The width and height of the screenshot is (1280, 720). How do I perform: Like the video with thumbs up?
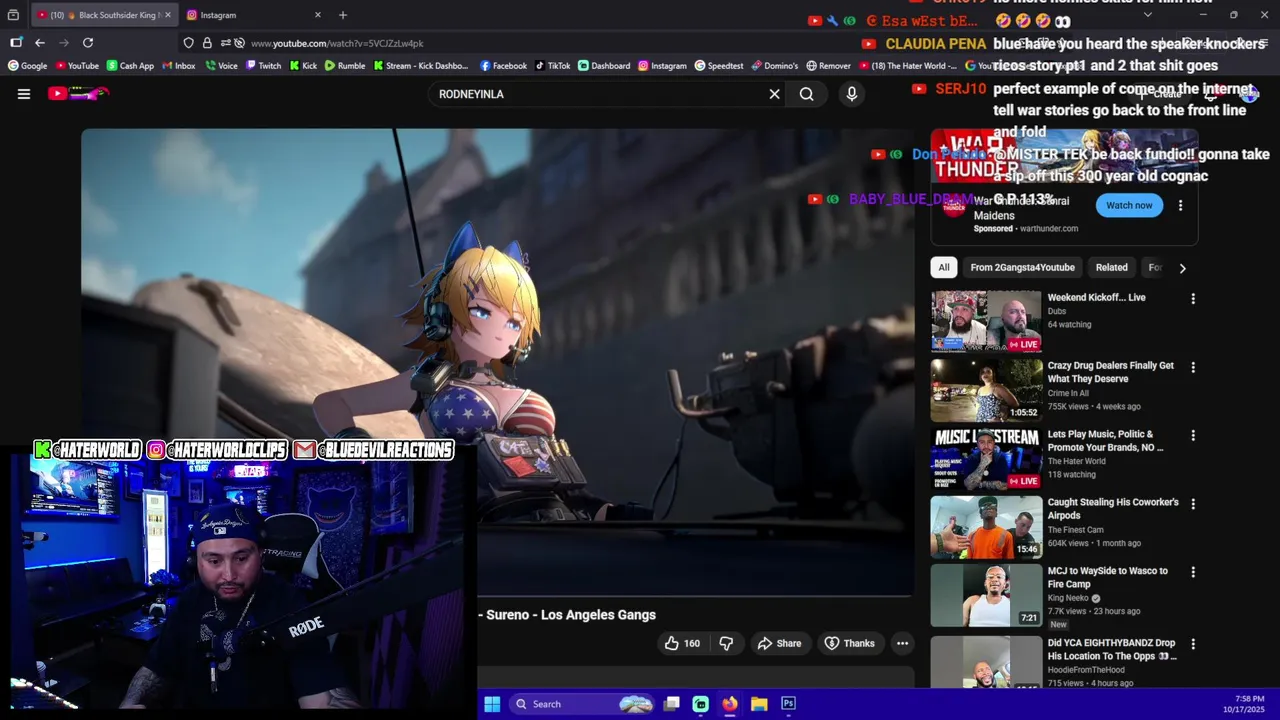point(683,643)
